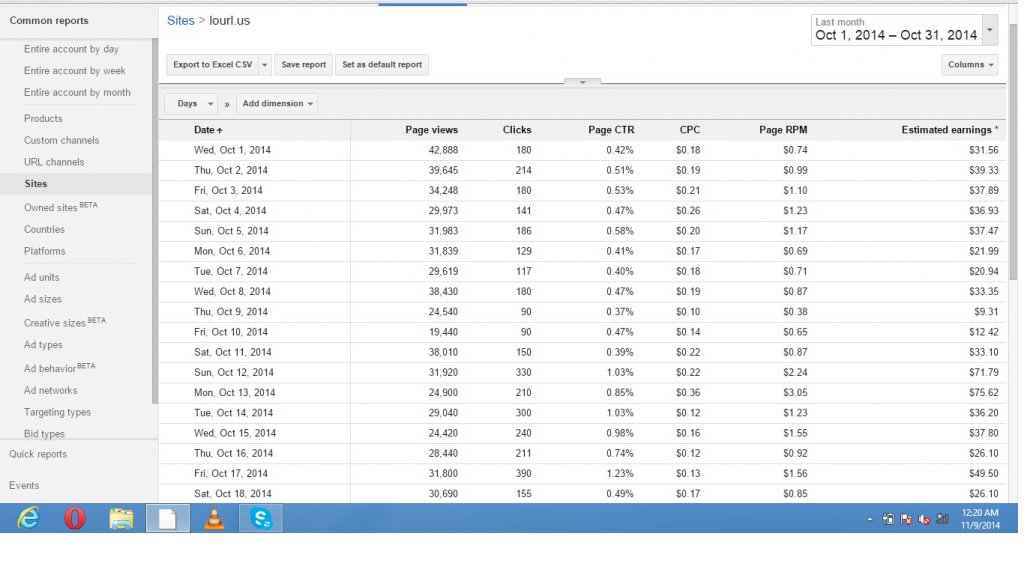This screenshot has height=581, width=1024.
Task: Click the Fri, Oct 17, 2014 row date
Action: pos(231,474)
